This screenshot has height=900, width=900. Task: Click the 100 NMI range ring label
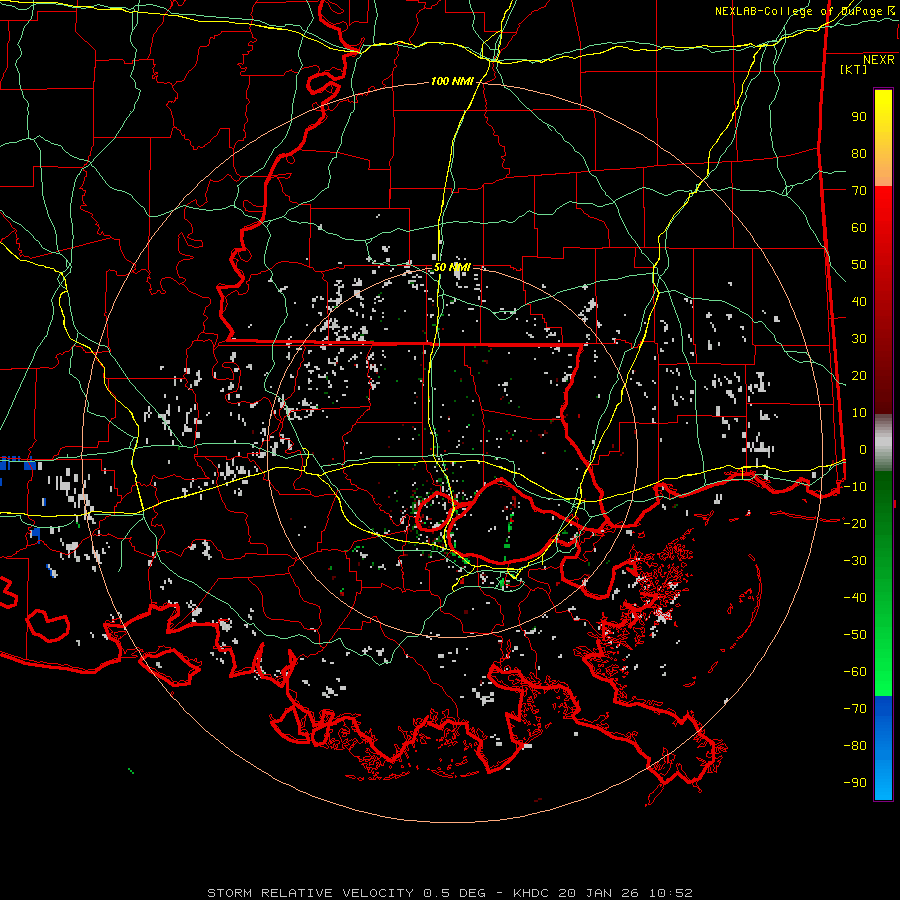point(452,82)
